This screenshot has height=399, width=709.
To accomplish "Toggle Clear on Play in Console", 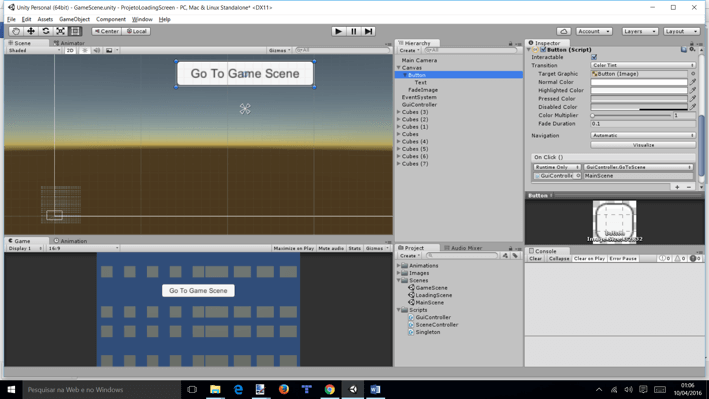I will (x=589, y=259).
